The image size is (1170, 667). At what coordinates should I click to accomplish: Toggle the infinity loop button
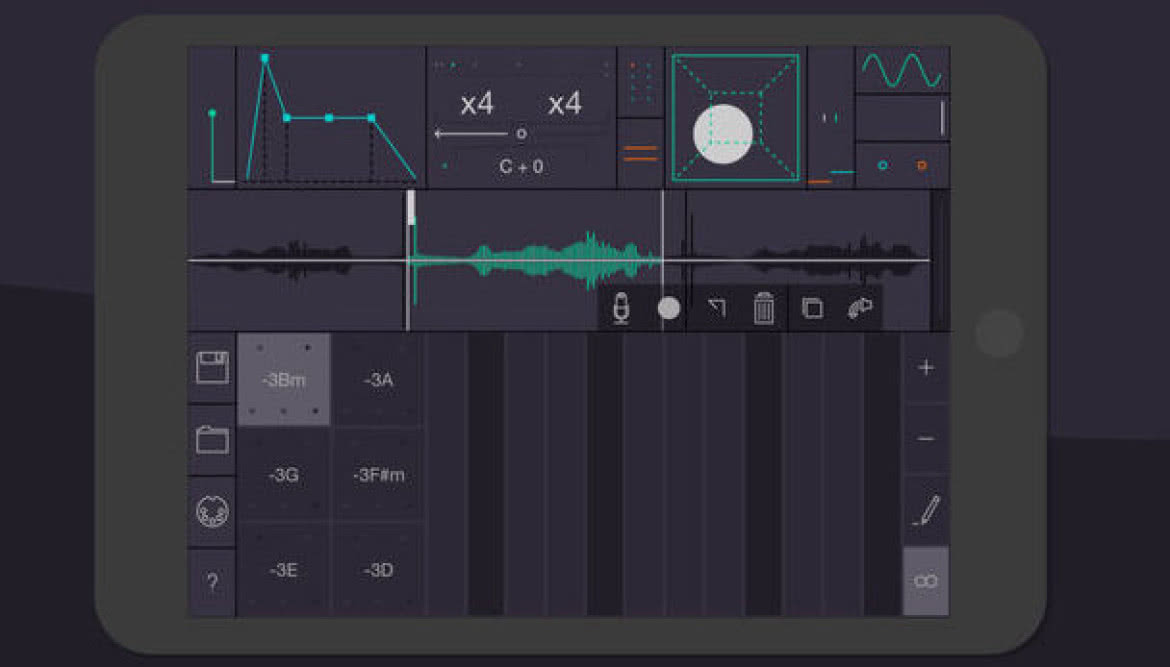tap(926, 581)
